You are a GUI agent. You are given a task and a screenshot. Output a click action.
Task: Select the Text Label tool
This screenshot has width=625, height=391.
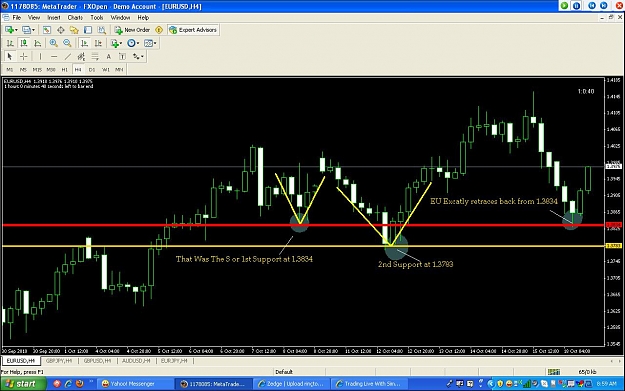point(122,56)
